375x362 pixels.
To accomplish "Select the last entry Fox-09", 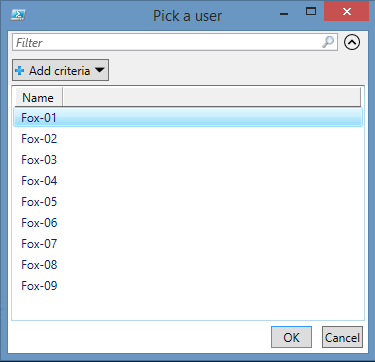I will pyautogui.click(x=188, y=286).
